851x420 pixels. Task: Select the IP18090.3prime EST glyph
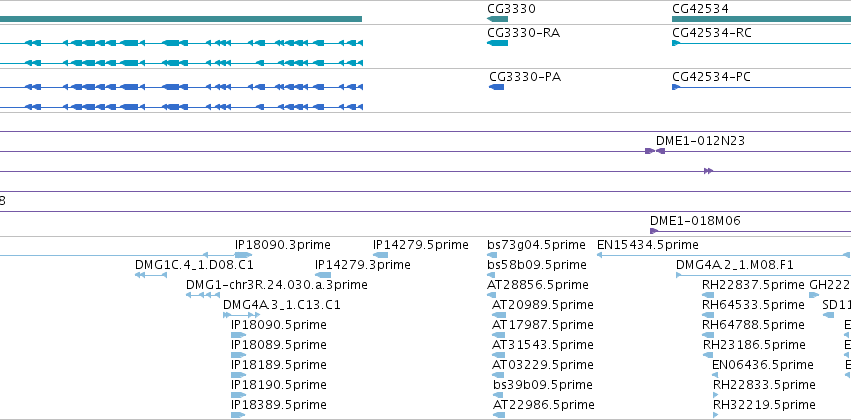click(x=244, y=255)
